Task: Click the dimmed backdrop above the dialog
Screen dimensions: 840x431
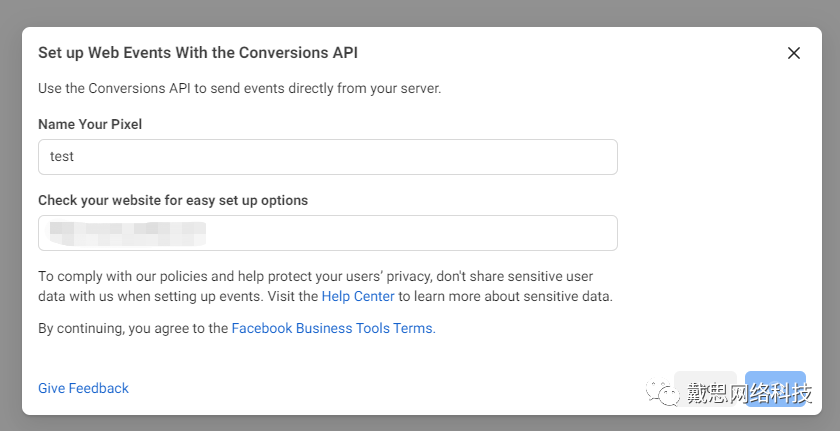Action: (420, 12)
